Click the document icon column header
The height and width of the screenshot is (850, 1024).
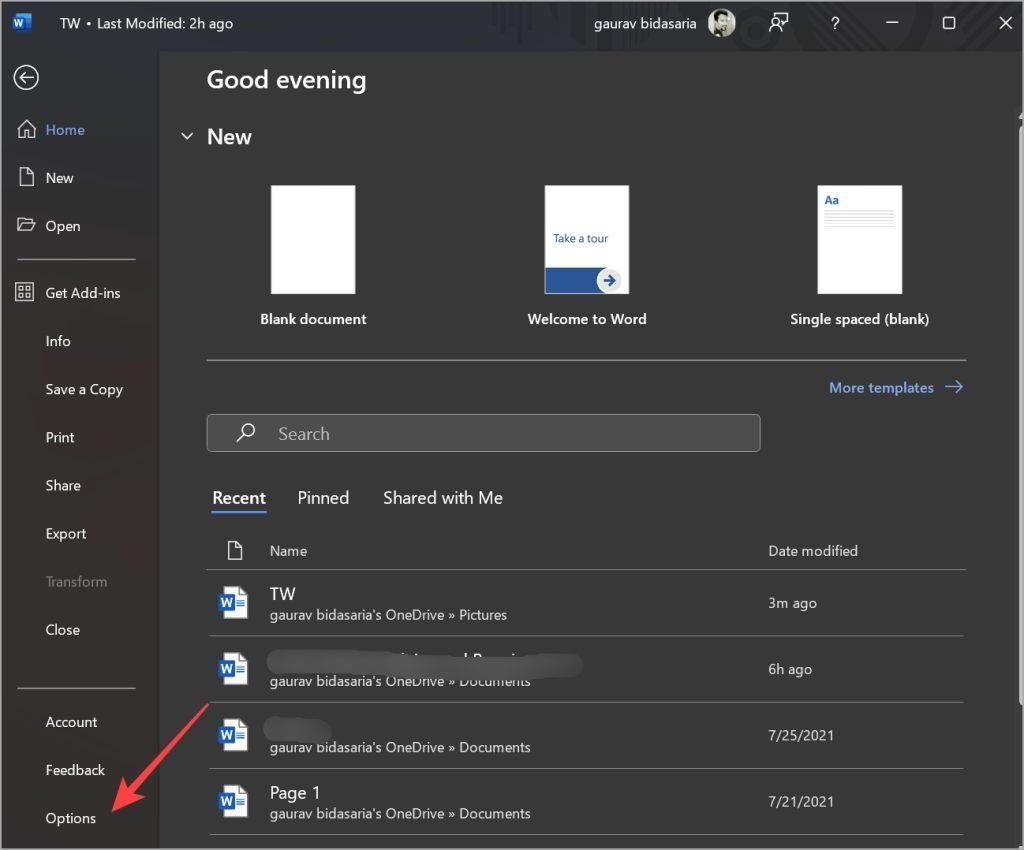click(235, 550)
